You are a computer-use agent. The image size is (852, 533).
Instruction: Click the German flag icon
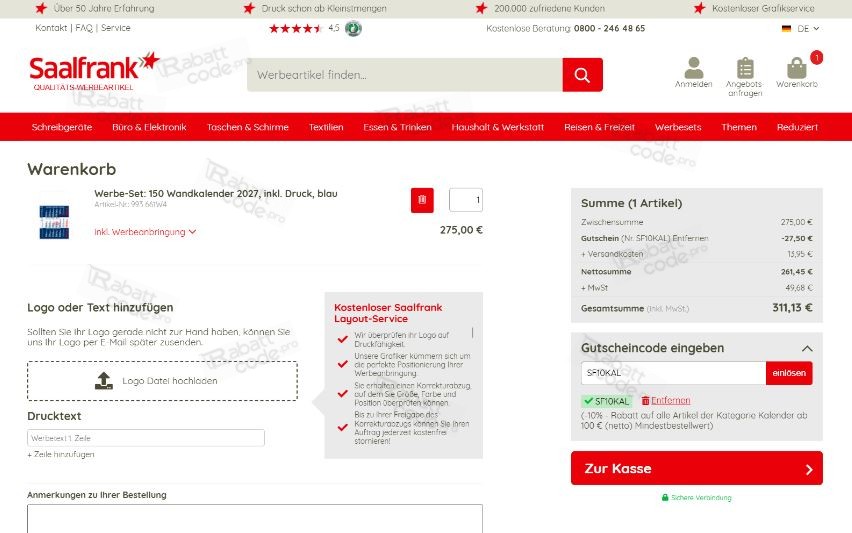786,29
